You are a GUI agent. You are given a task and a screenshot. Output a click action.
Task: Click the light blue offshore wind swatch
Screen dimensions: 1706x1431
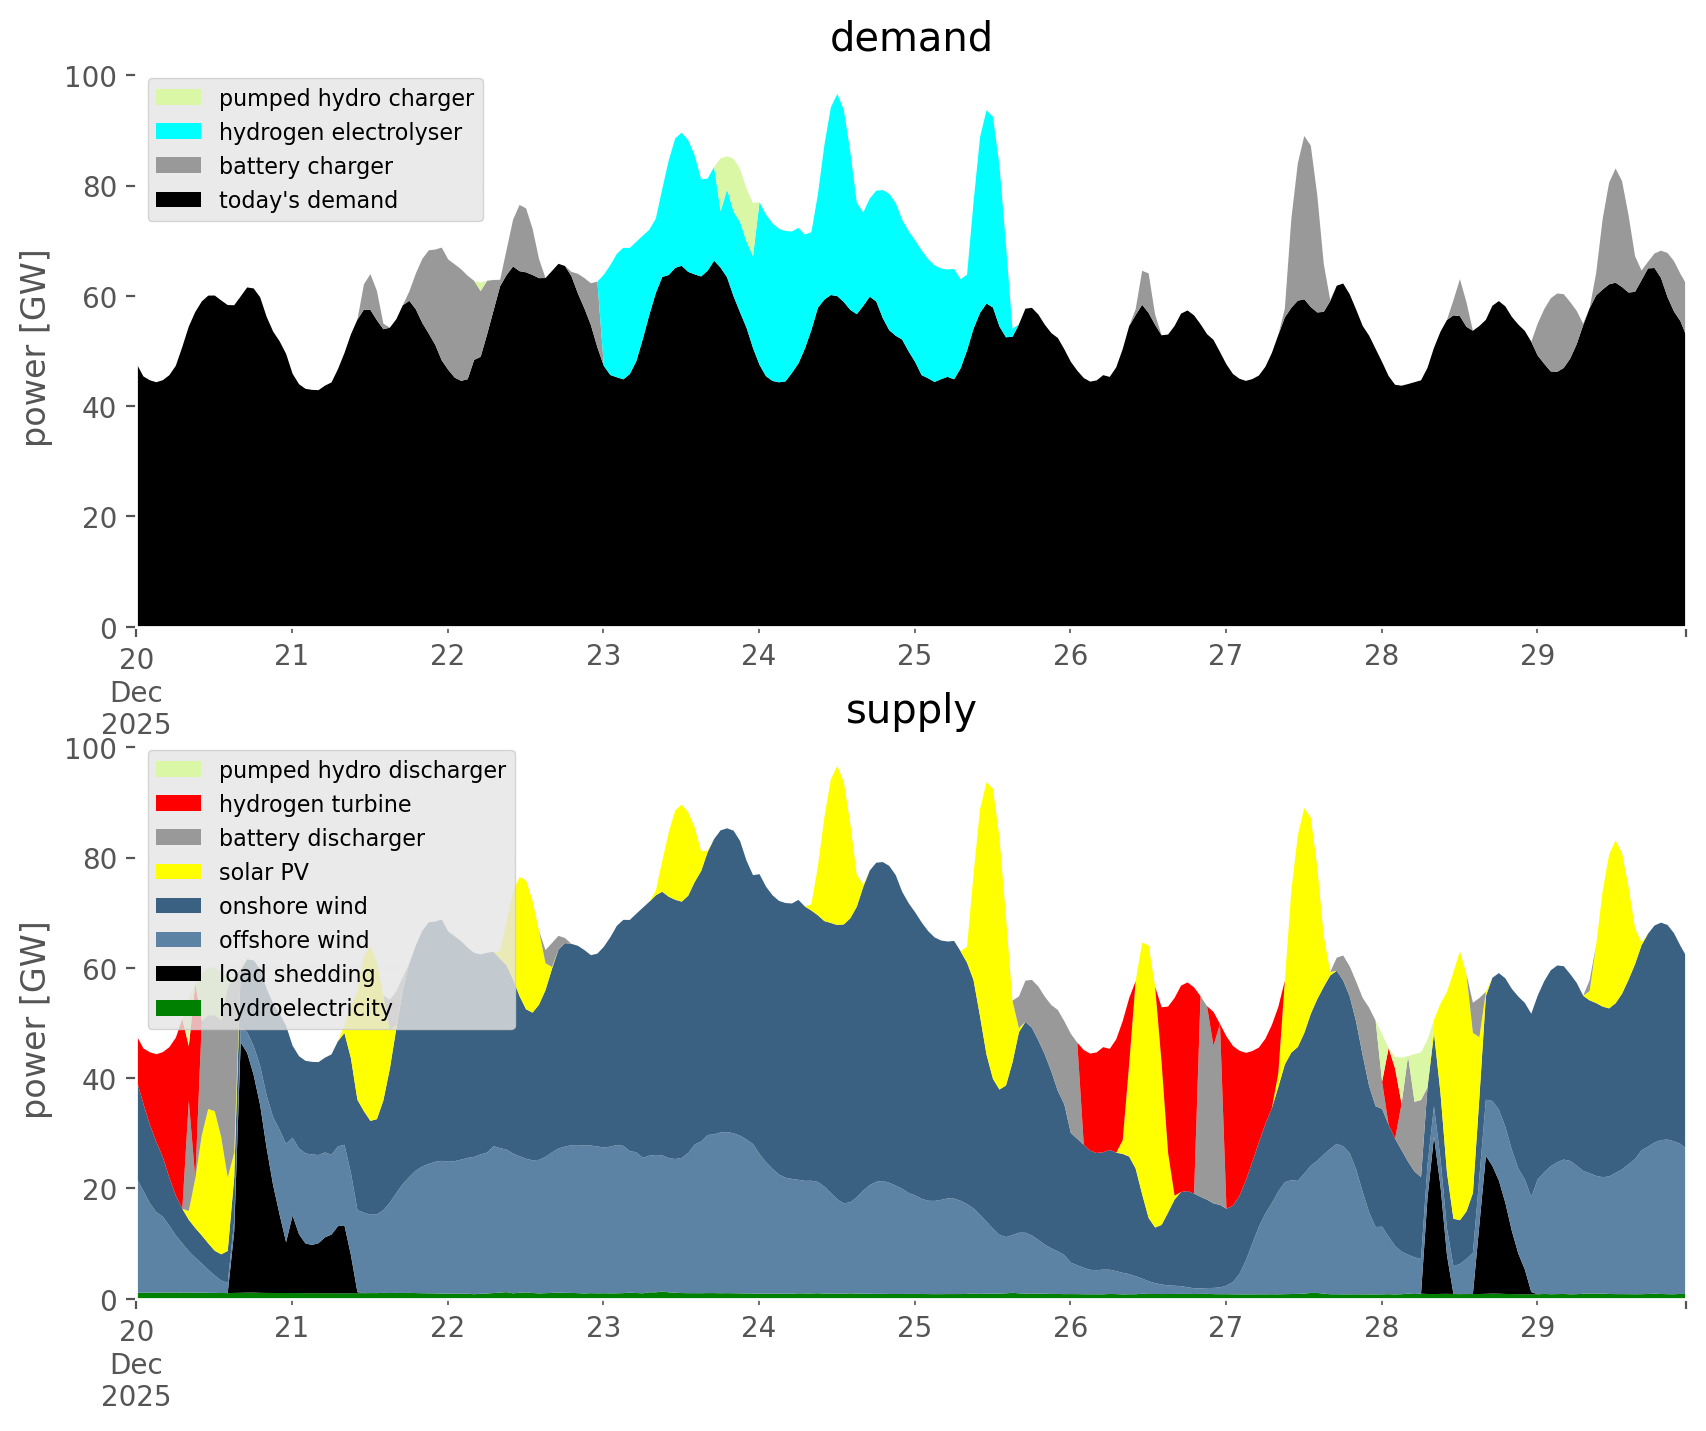[x=179, y=940]
